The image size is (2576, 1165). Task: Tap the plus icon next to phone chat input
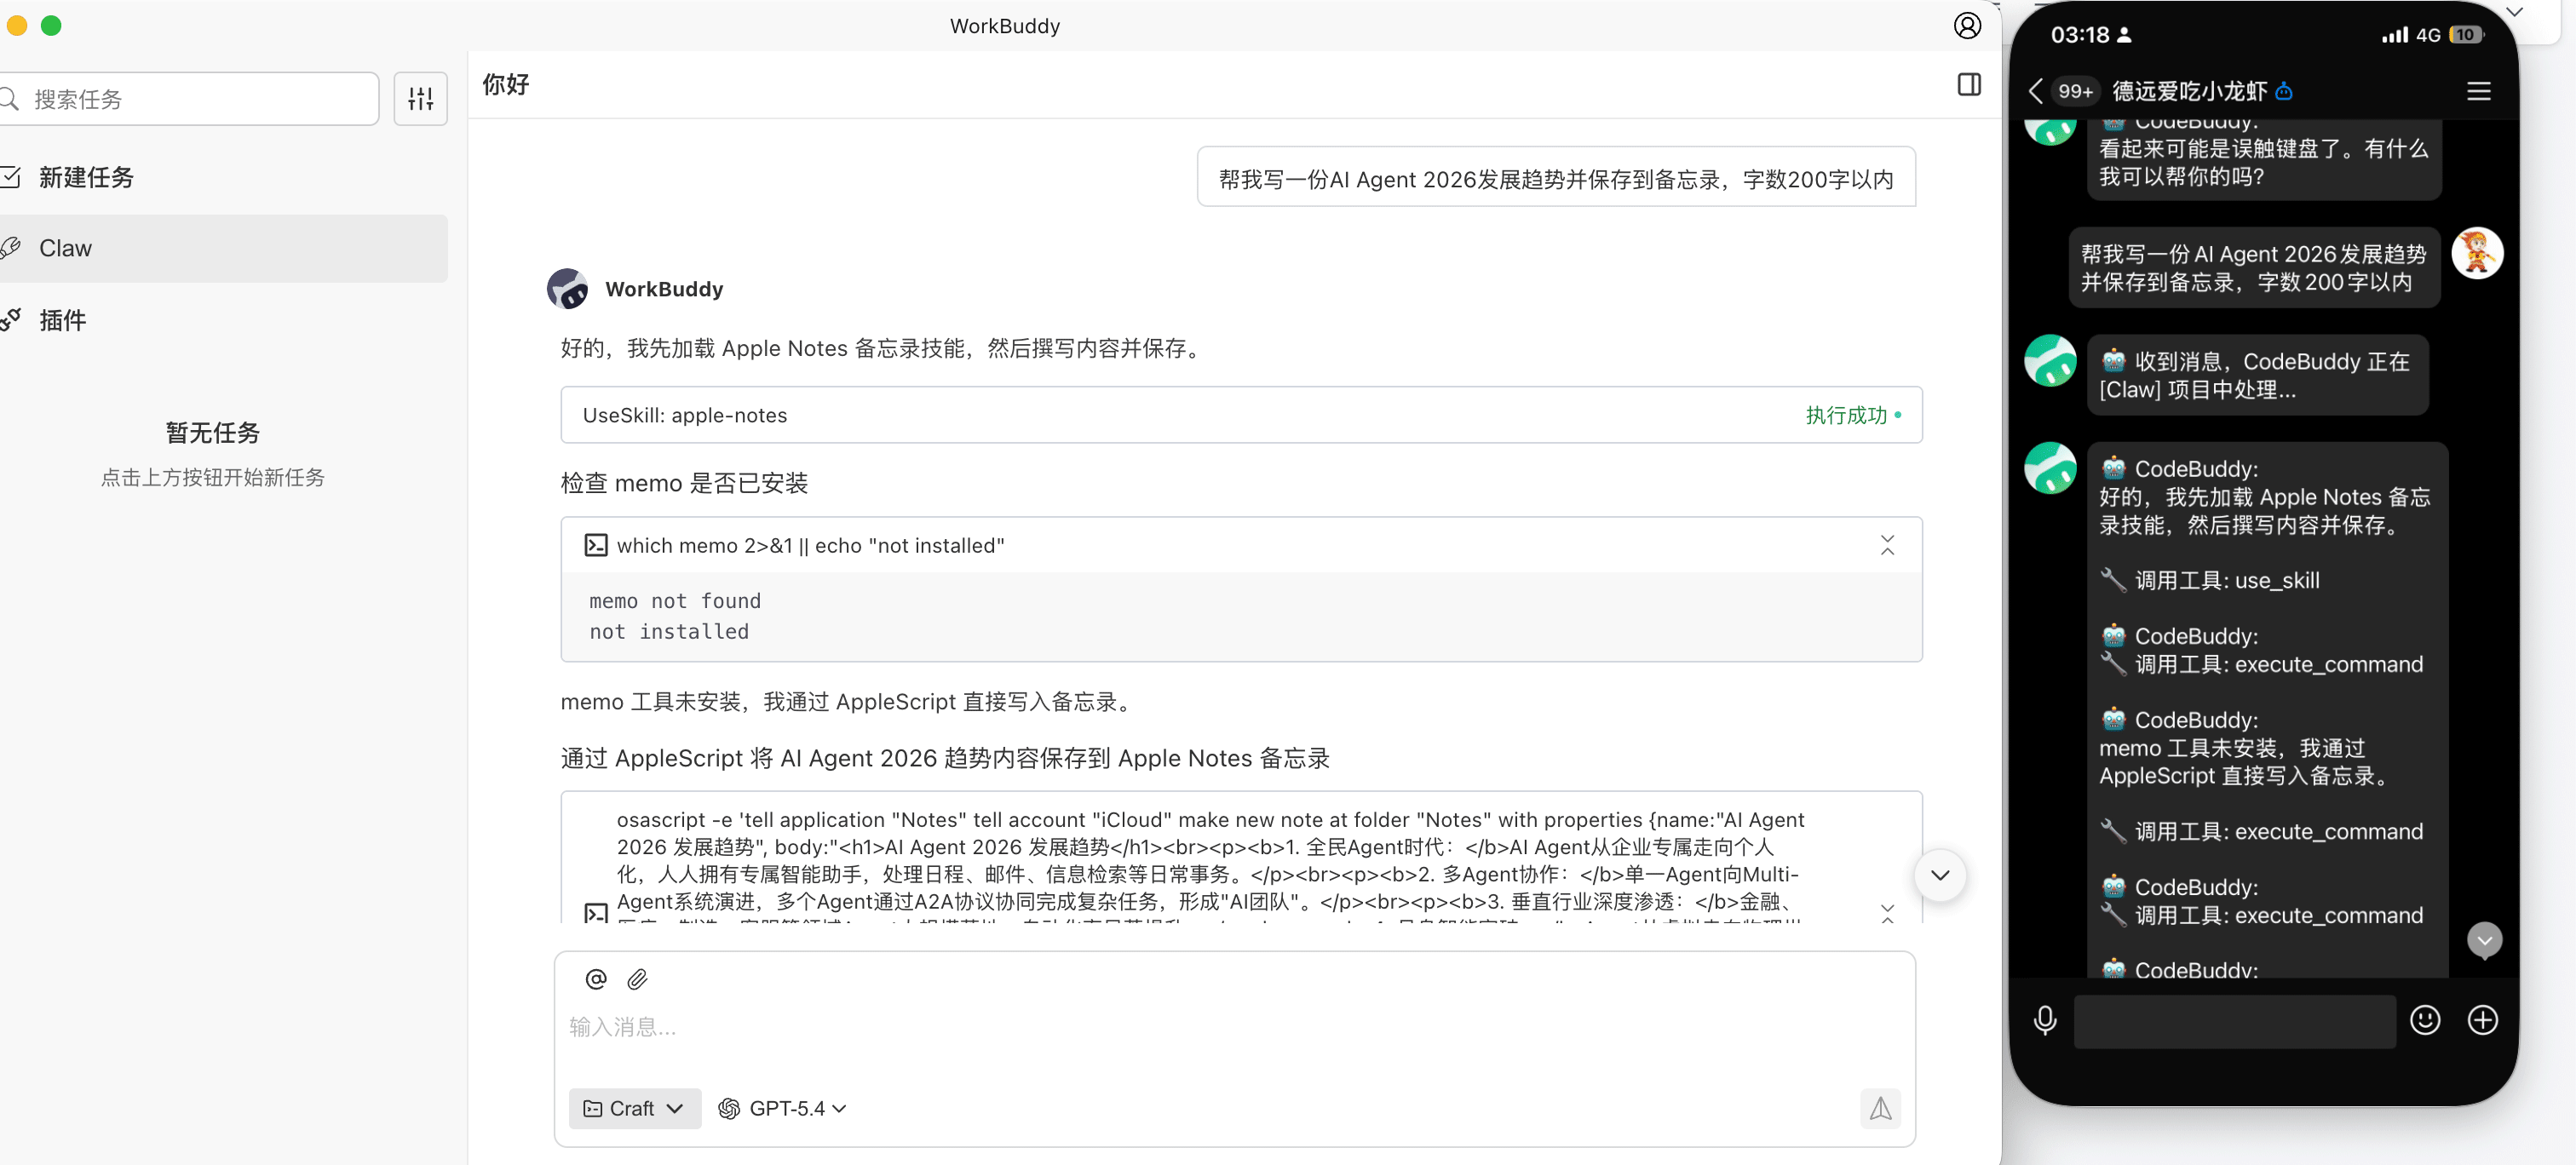[x=2483, y=1020]
